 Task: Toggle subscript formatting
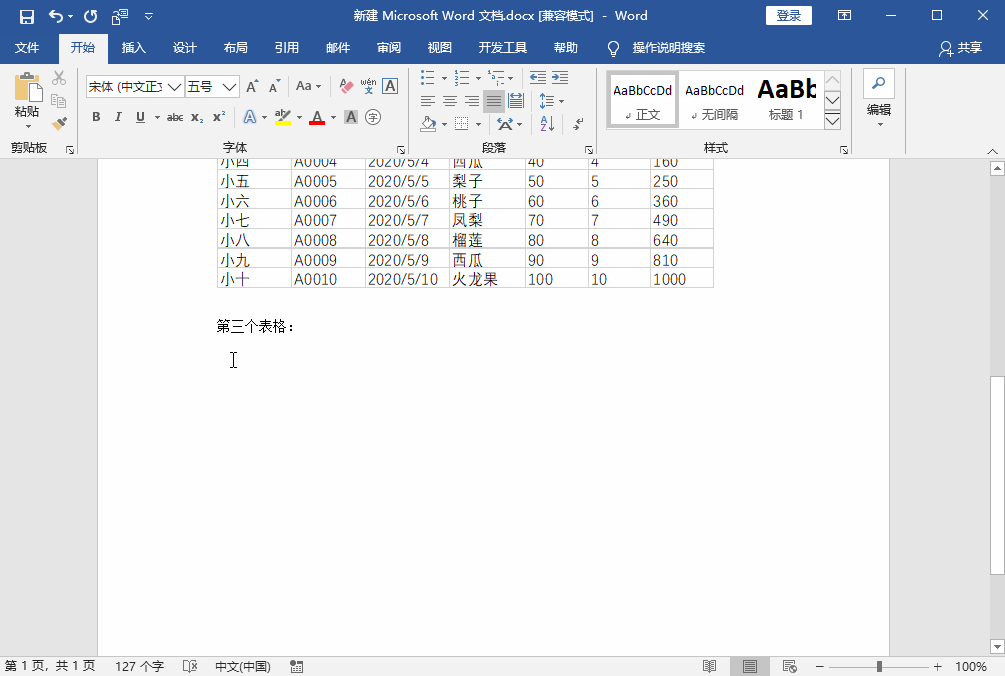(x=197, y=117)
